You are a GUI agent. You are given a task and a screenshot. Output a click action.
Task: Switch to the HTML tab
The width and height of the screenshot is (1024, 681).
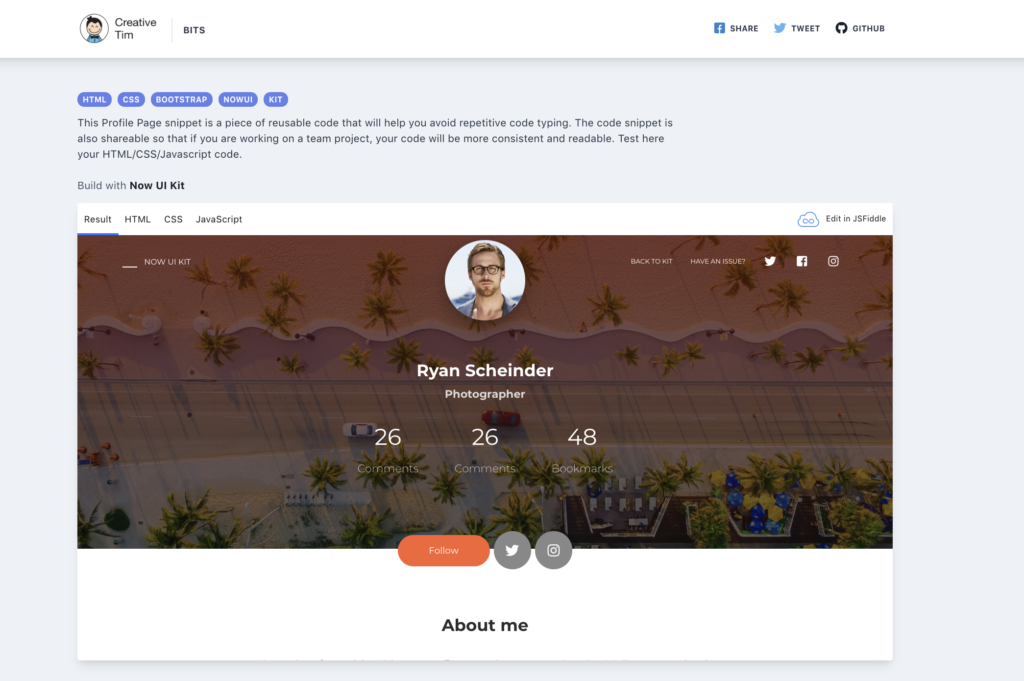tap(137, 219)
